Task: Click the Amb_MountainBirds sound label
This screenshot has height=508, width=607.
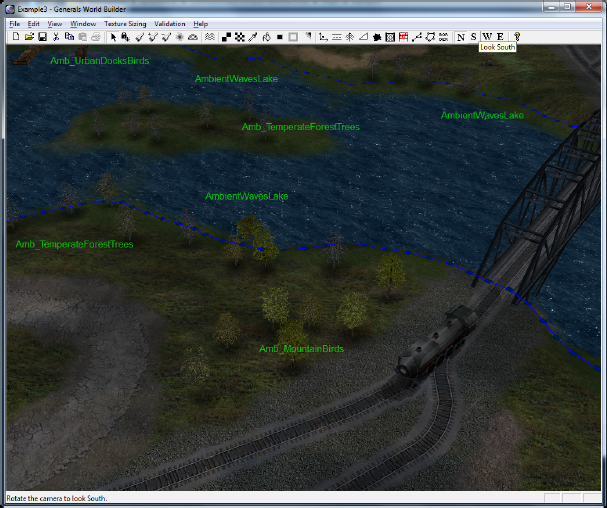Action: pyautogui.click(x=302, y=349)
